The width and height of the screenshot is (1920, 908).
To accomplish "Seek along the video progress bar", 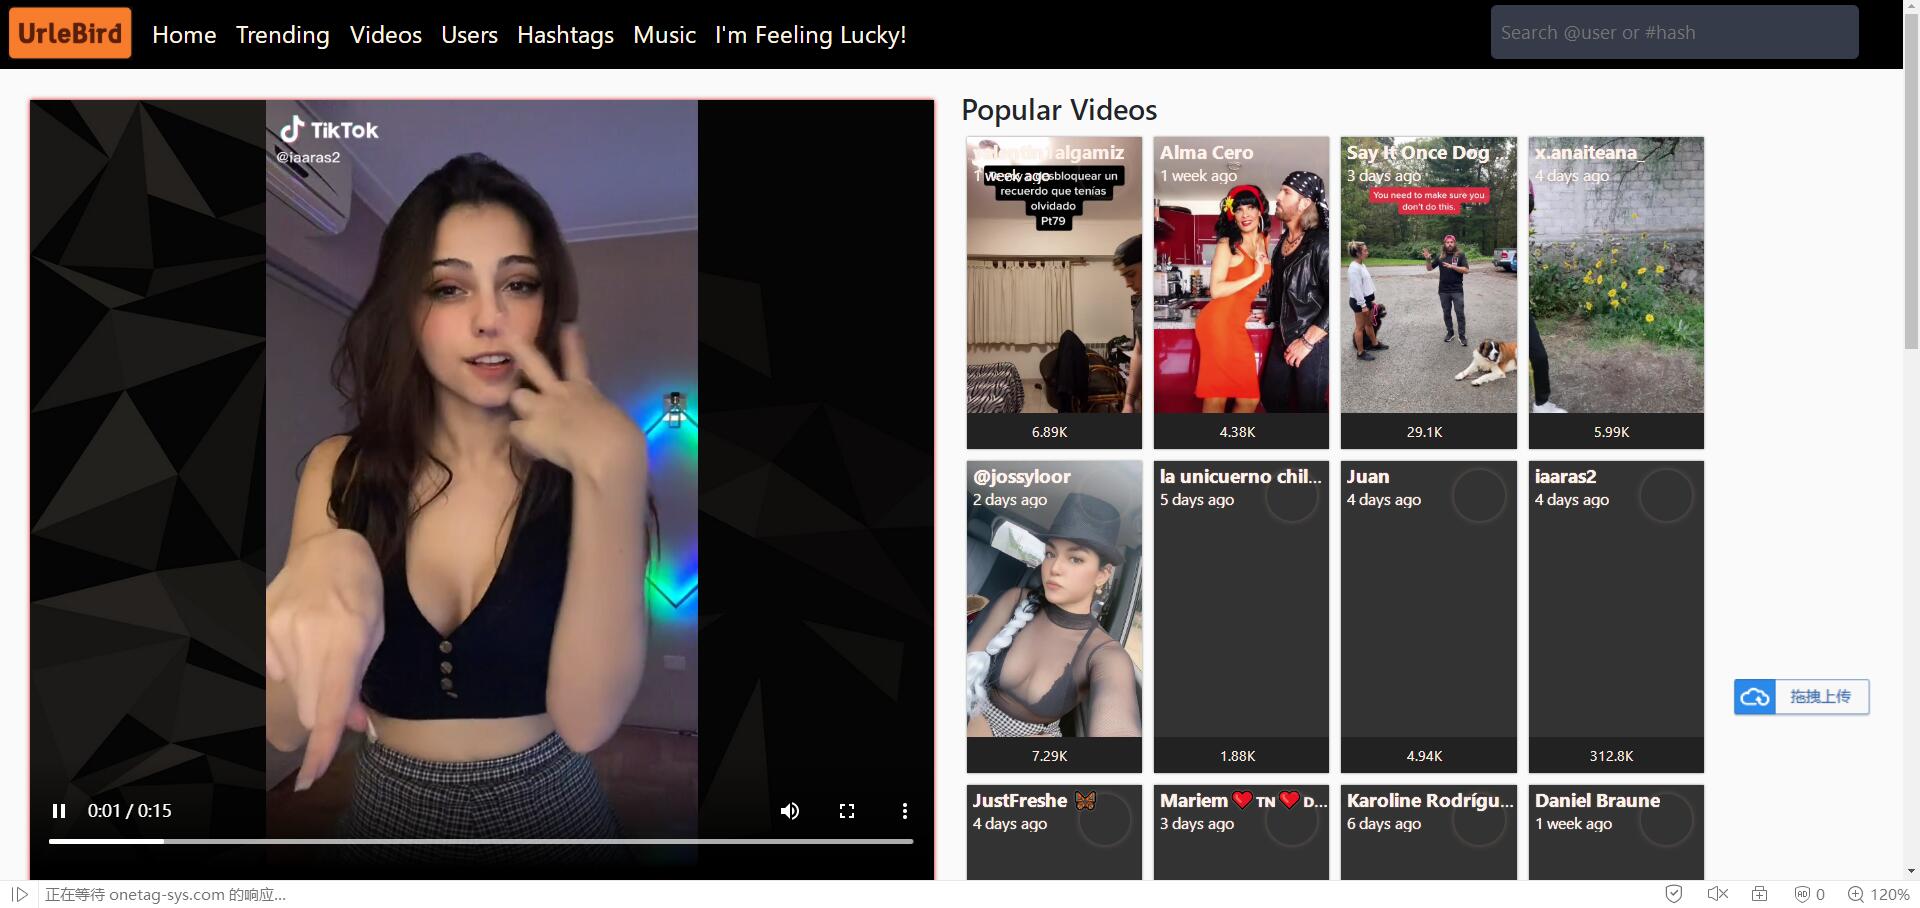I will (481, 841).
